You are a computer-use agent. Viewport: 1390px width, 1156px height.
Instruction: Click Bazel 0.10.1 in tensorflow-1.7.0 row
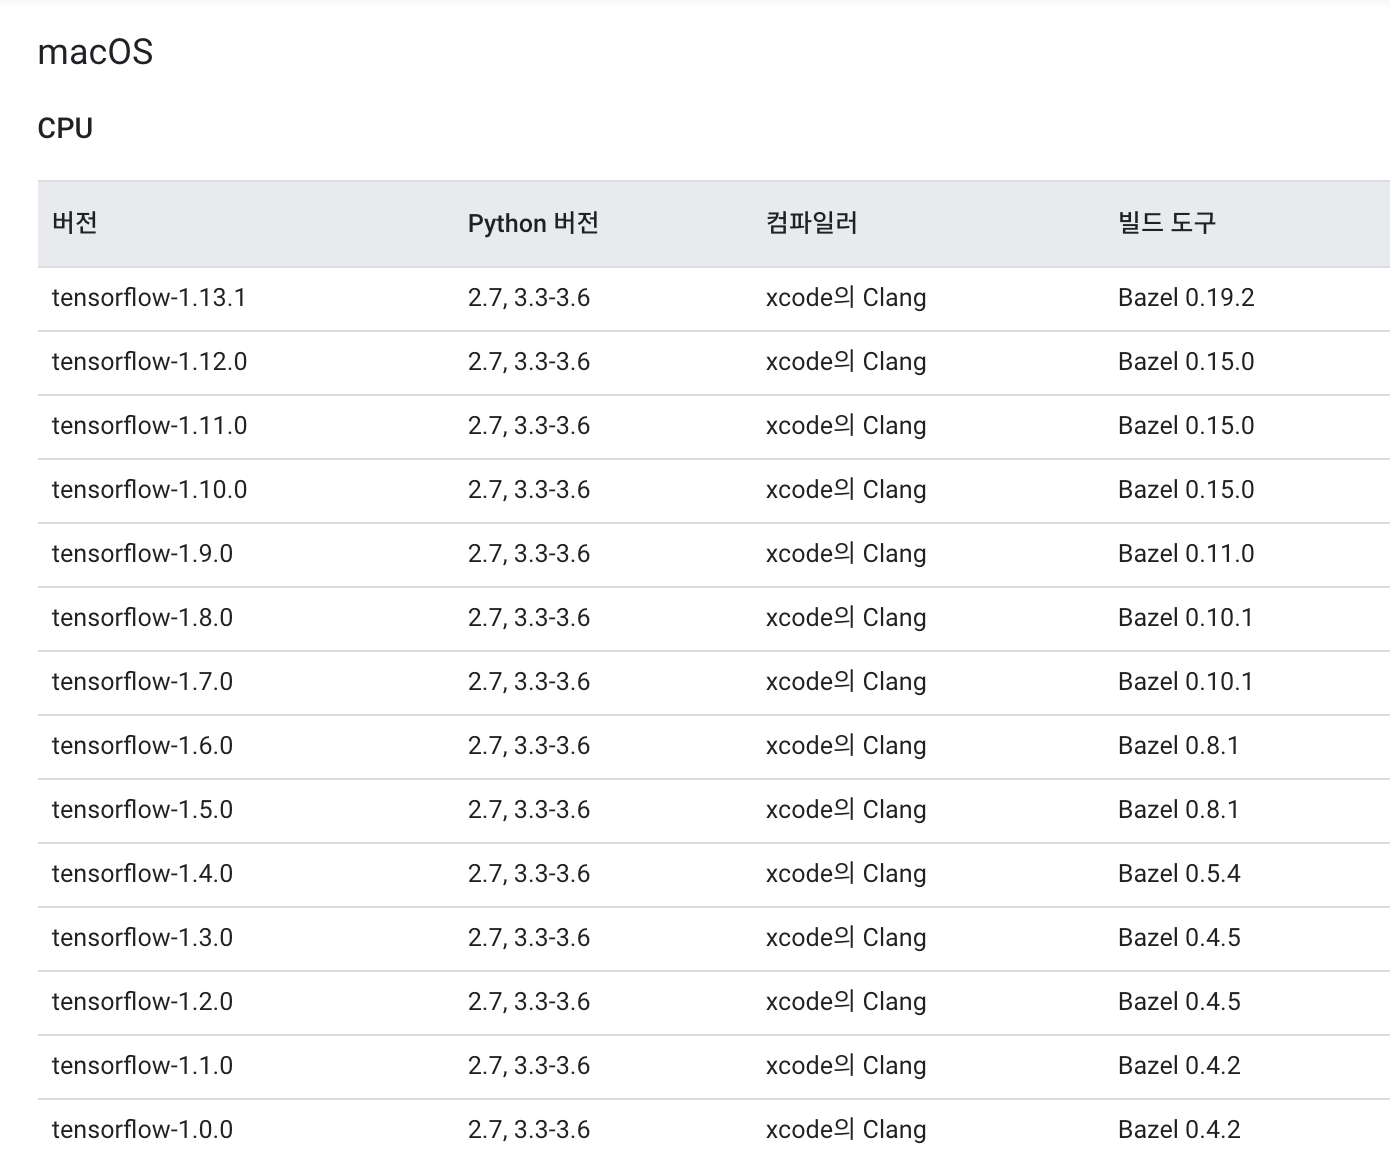point(1185,682)
